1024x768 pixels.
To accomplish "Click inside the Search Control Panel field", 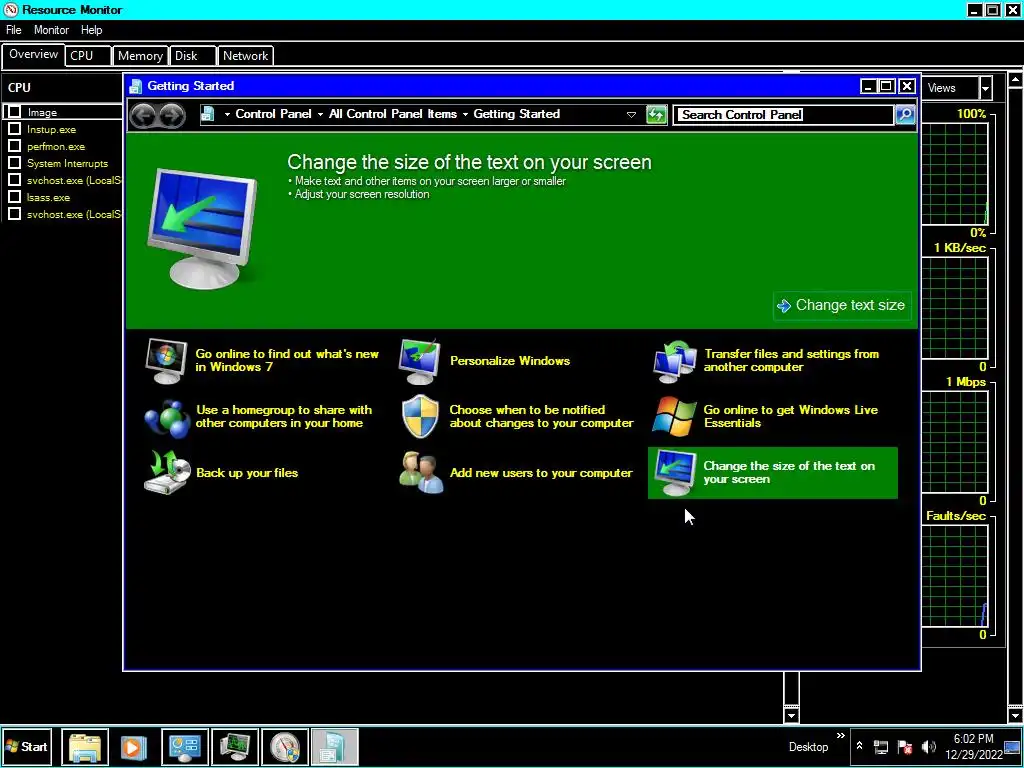I will pyautogui.click(x=783, y=115).
